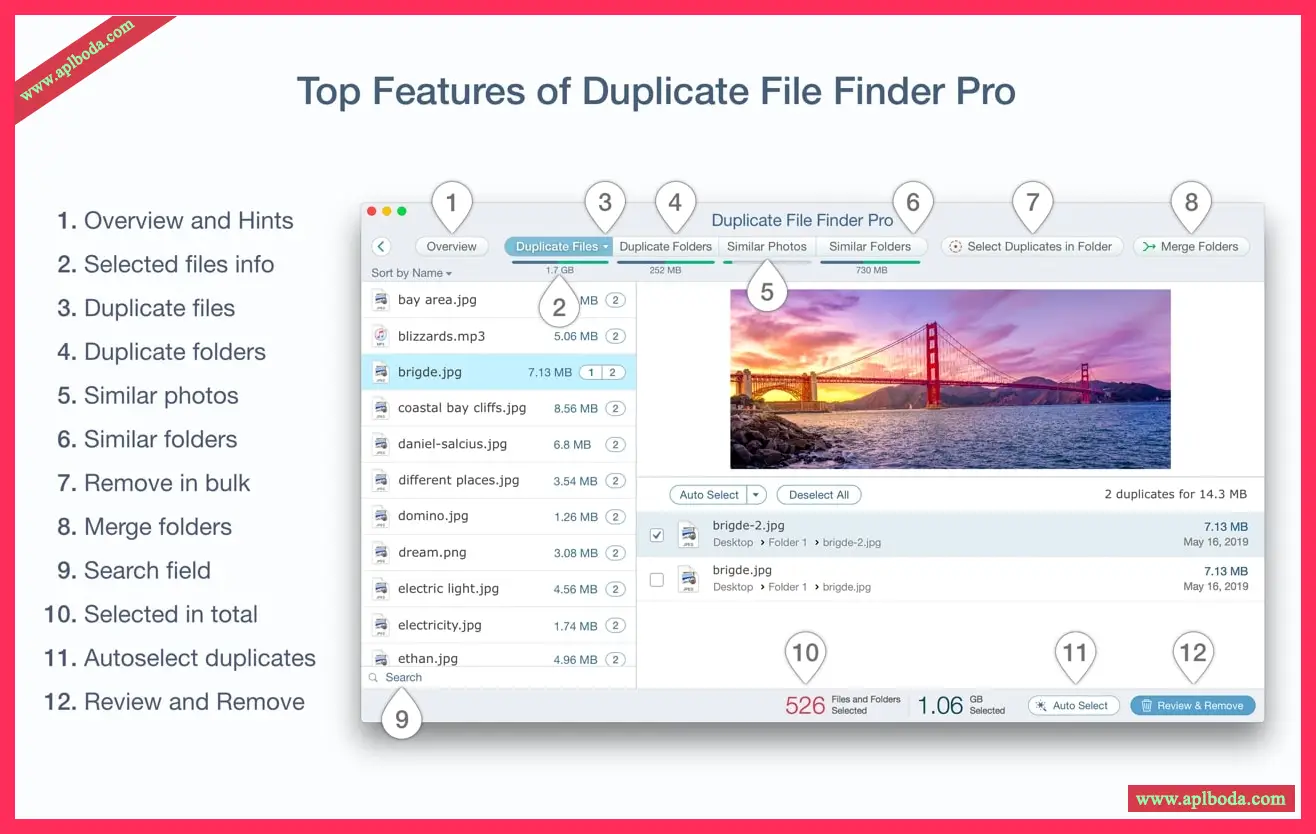Click the Golden Gate bridge preview image
This screenshot has width=1316, height=834.
(x=950, y=379)
